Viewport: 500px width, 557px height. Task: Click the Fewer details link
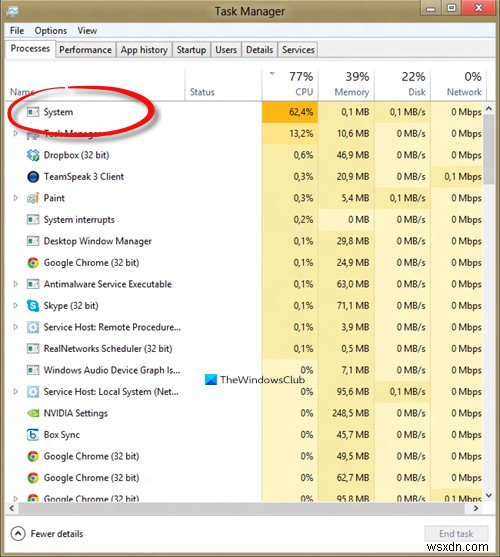[x=57, y=534]
